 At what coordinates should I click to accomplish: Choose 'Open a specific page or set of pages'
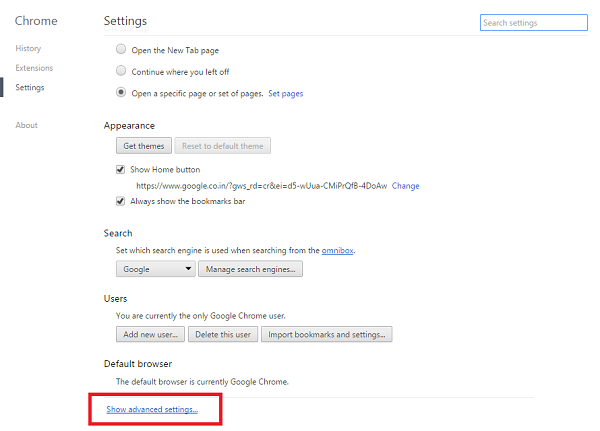pos(121,92)
